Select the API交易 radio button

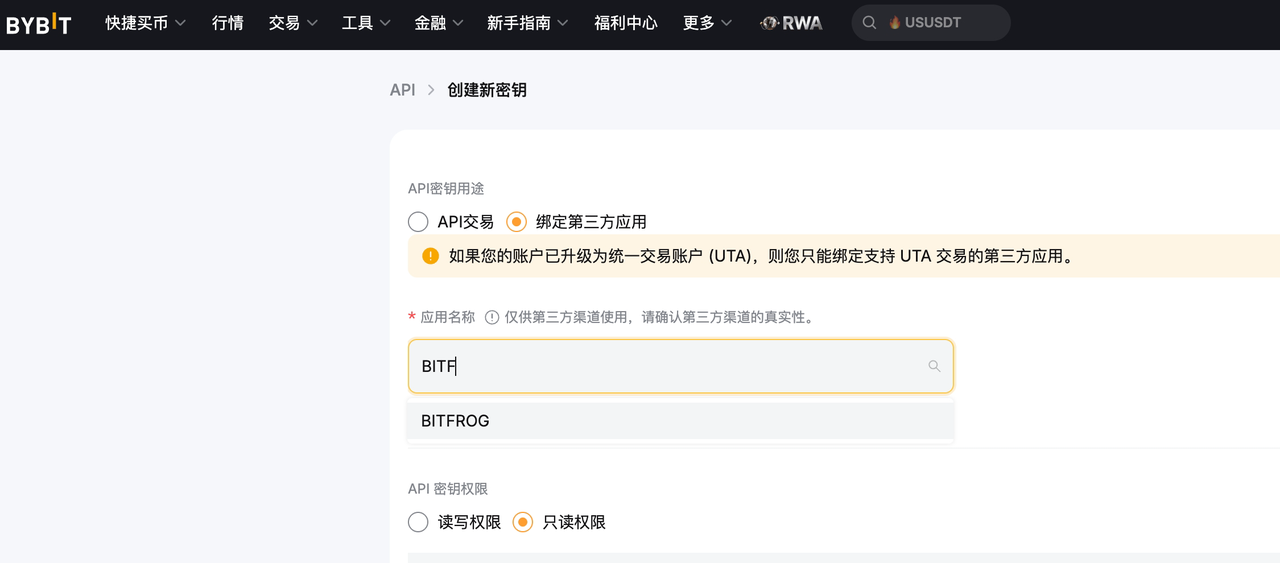click(418, 221)
